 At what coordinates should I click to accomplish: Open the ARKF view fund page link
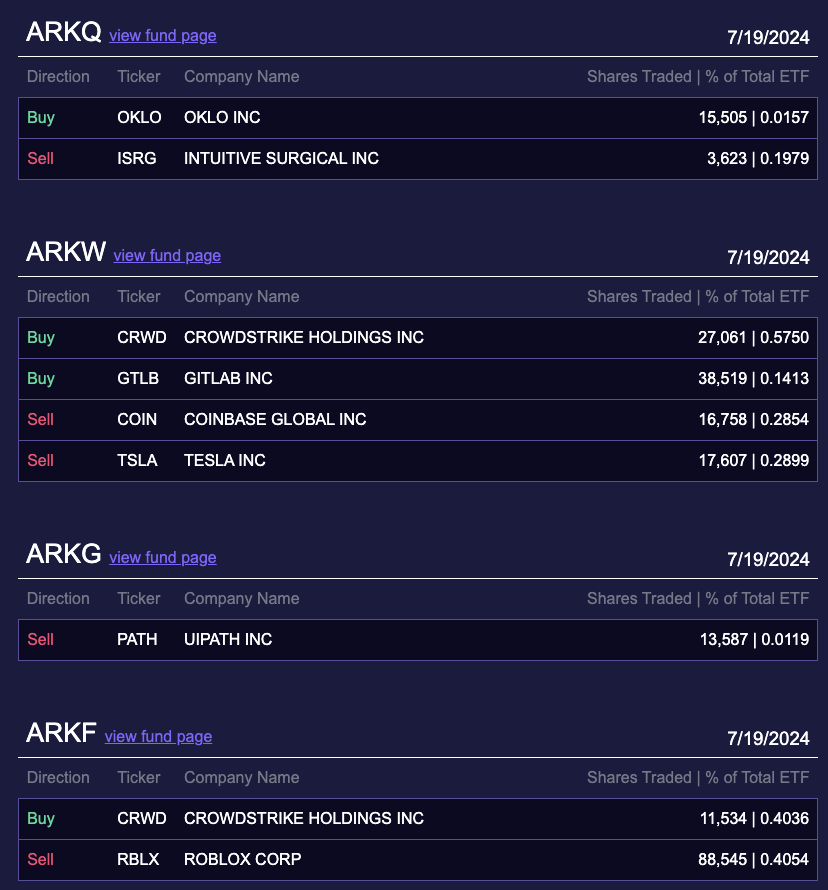coord(158,737)
